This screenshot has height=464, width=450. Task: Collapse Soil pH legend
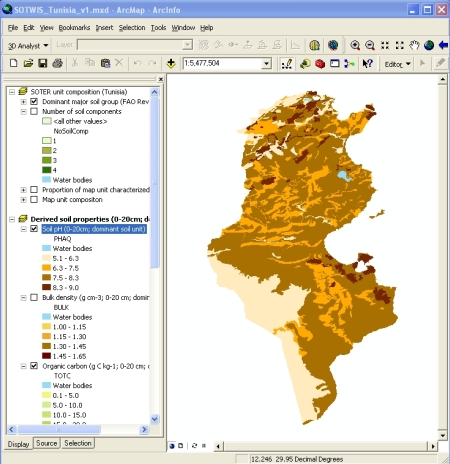(23, 229)
